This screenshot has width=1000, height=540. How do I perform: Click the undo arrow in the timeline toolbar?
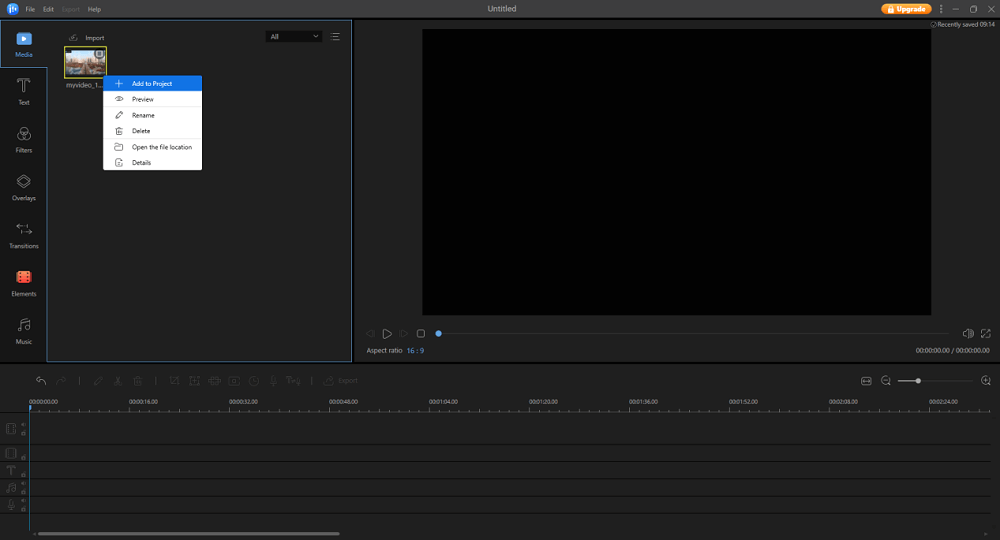click(x=41, y=381)
